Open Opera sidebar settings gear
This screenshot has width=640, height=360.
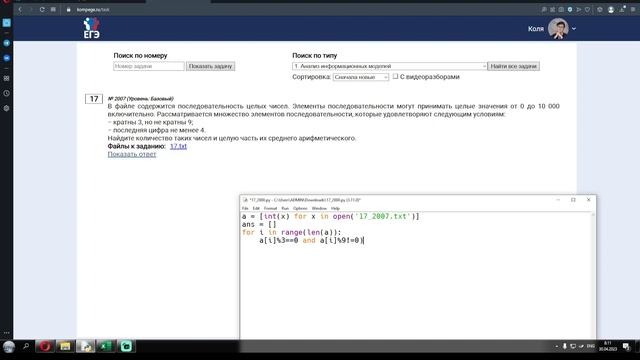pyautogui.click(x=7, y=108)
